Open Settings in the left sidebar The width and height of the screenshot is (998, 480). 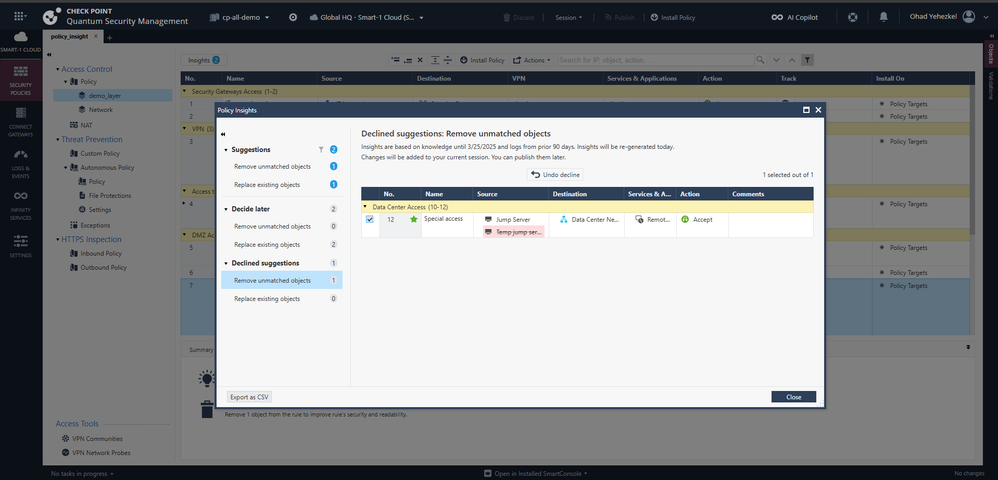tap(20, 246)
